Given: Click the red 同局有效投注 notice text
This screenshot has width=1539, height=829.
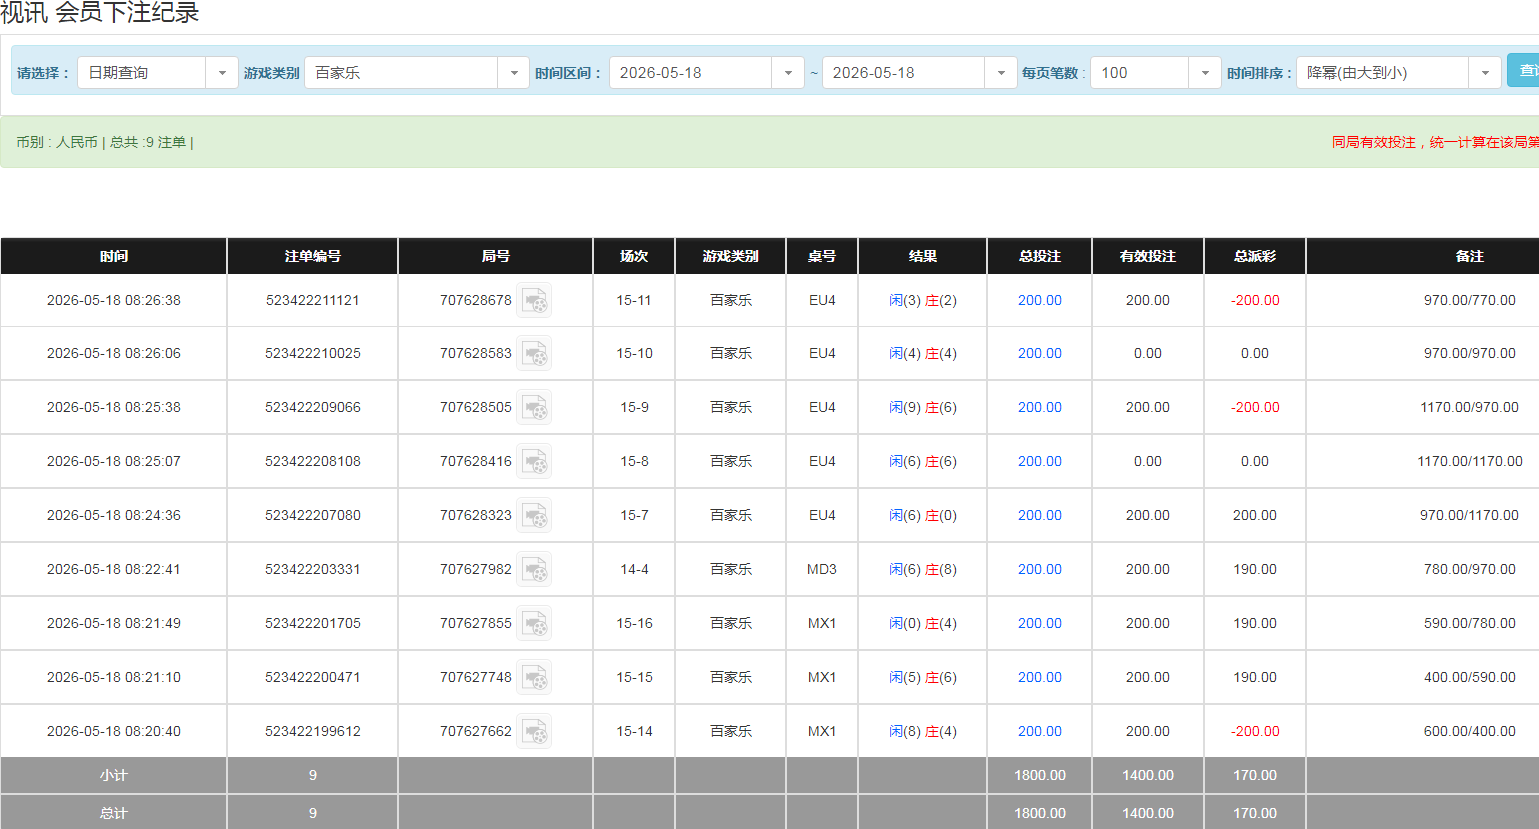Looking at the screenshot, I should [x=1435, y=142].
